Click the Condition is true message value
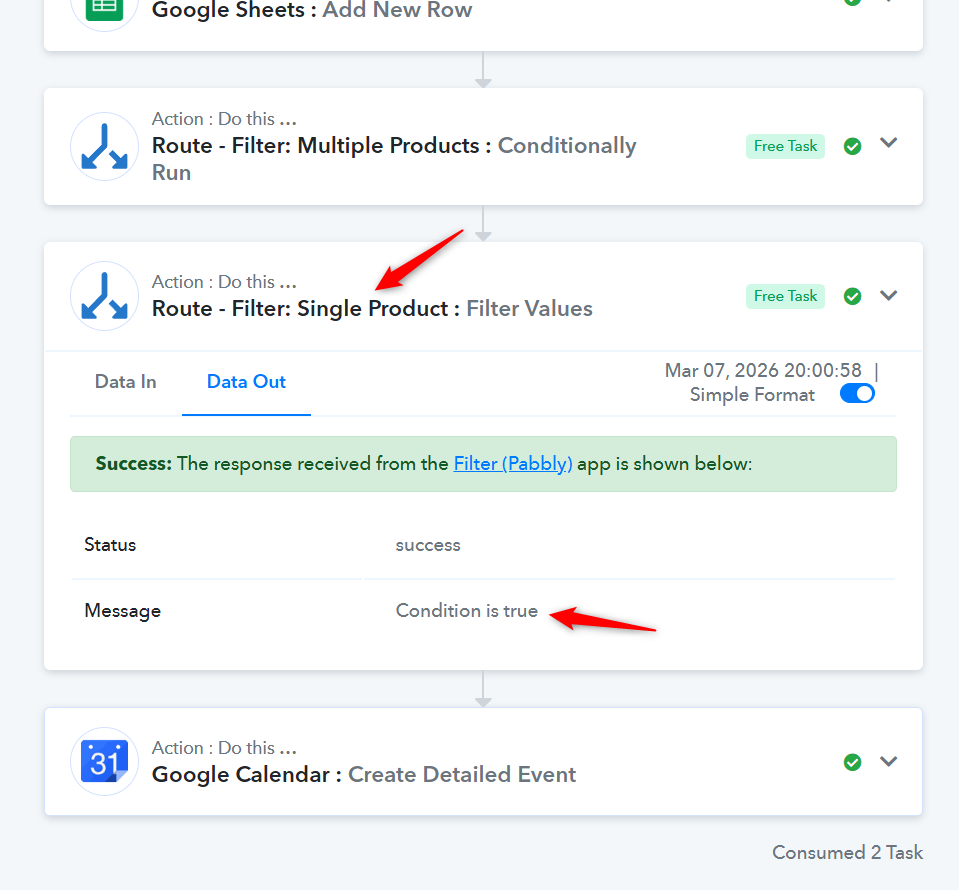959x890 pixels. point(466,610)
